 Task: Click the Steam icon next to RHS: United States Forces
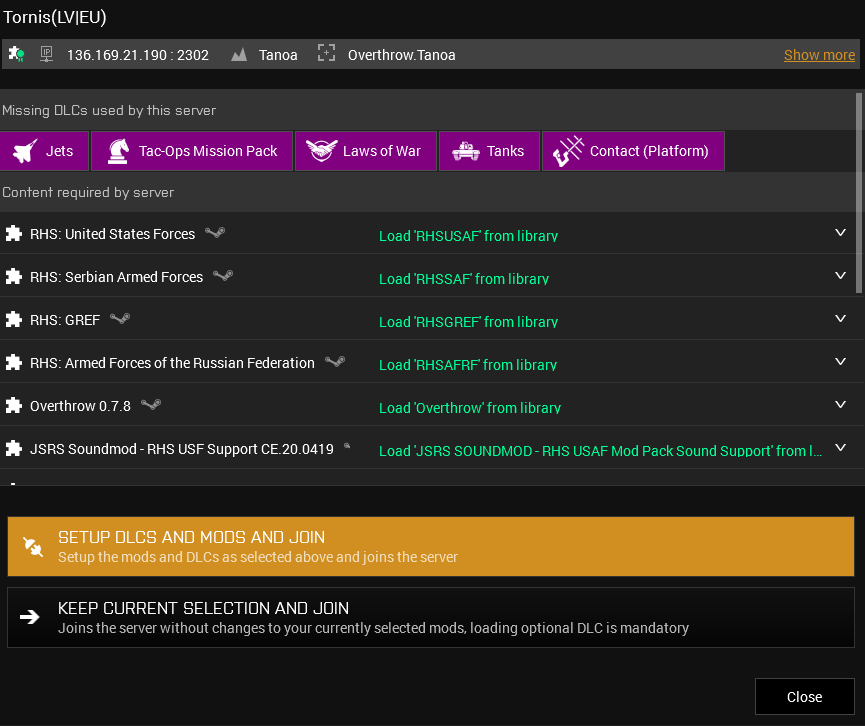pyautogui.click(x=215, y=233)
